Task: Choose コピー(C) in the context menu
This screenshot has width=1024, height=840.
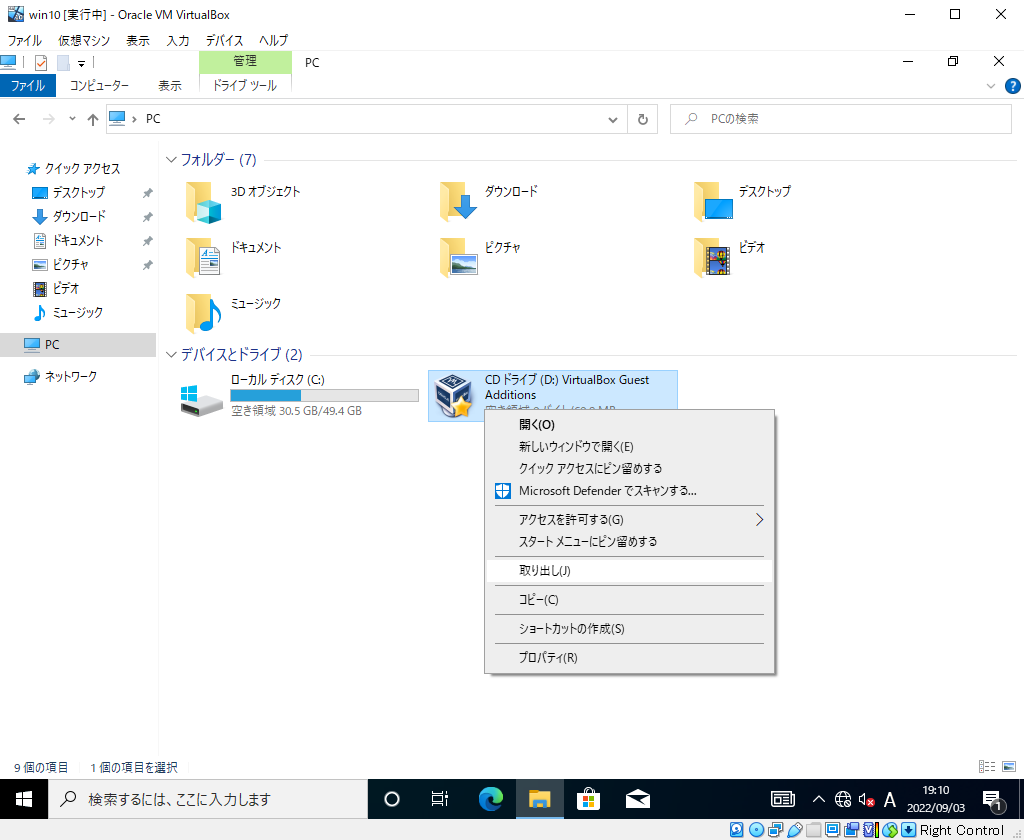Action: pyautogui.click(x=630, y=600)
